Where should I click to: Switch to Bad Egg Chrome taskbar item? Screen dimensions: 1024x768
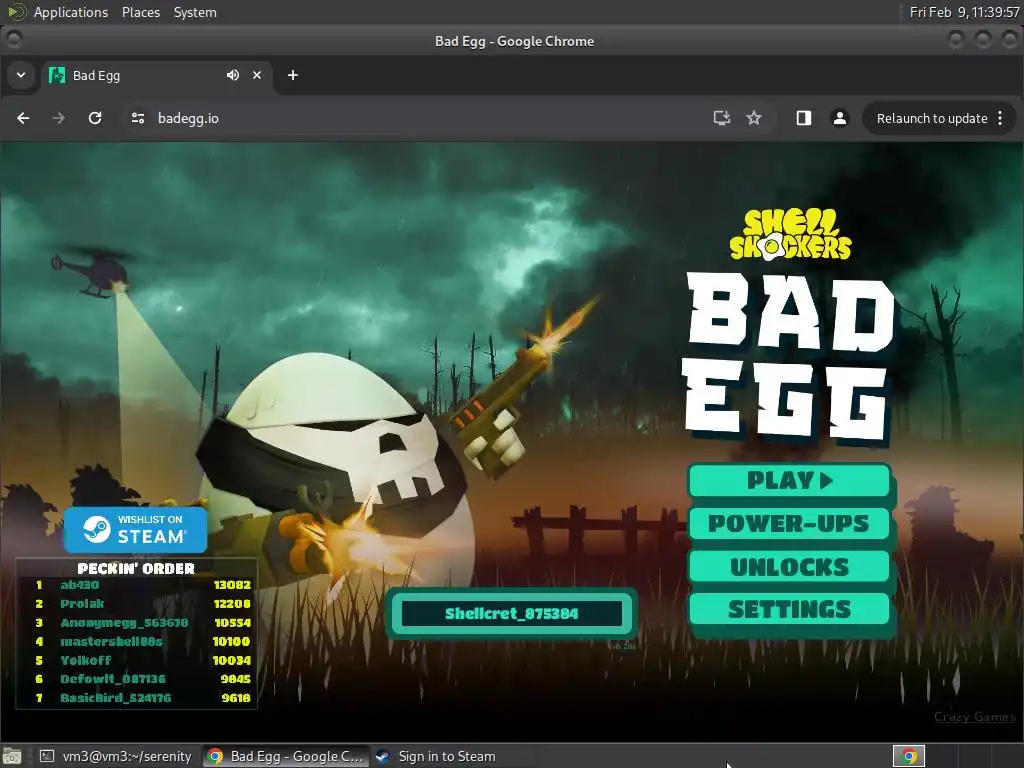tap(286, 756)
